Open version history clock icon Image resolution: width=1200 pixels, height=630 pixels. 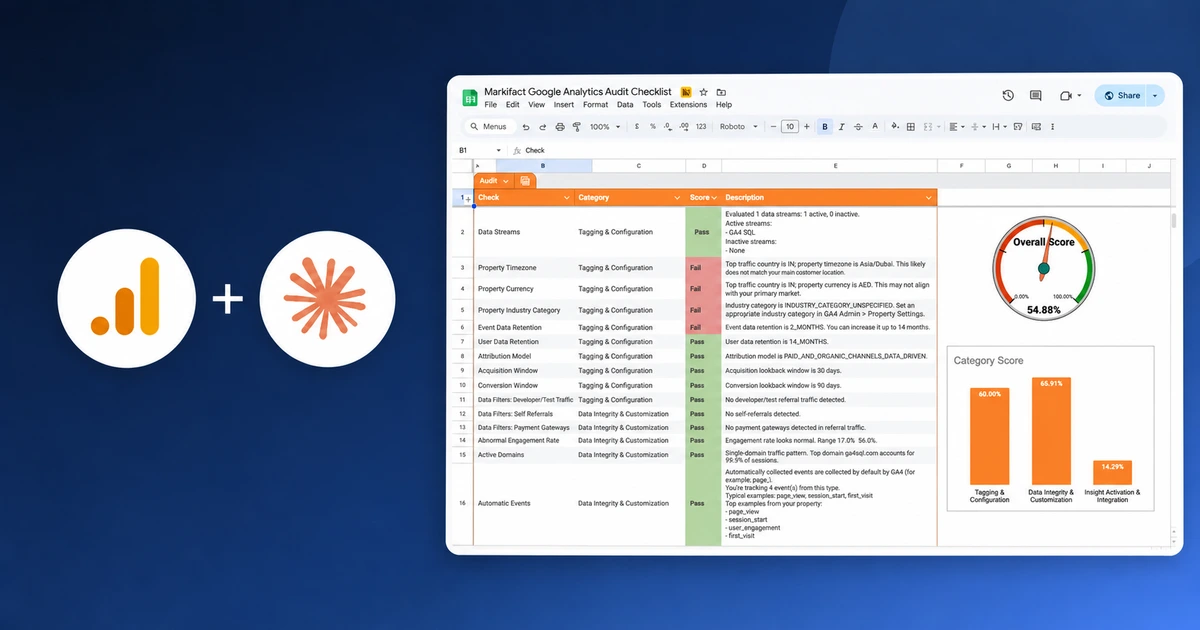pos(1008,95)
